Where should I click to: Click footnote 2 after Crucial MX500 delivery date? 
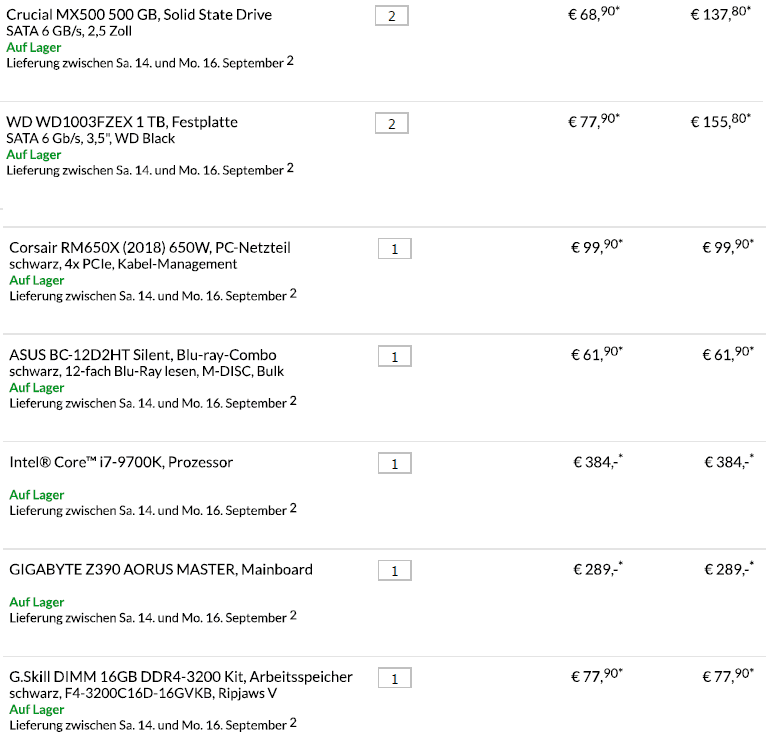(x=290, y=61)
